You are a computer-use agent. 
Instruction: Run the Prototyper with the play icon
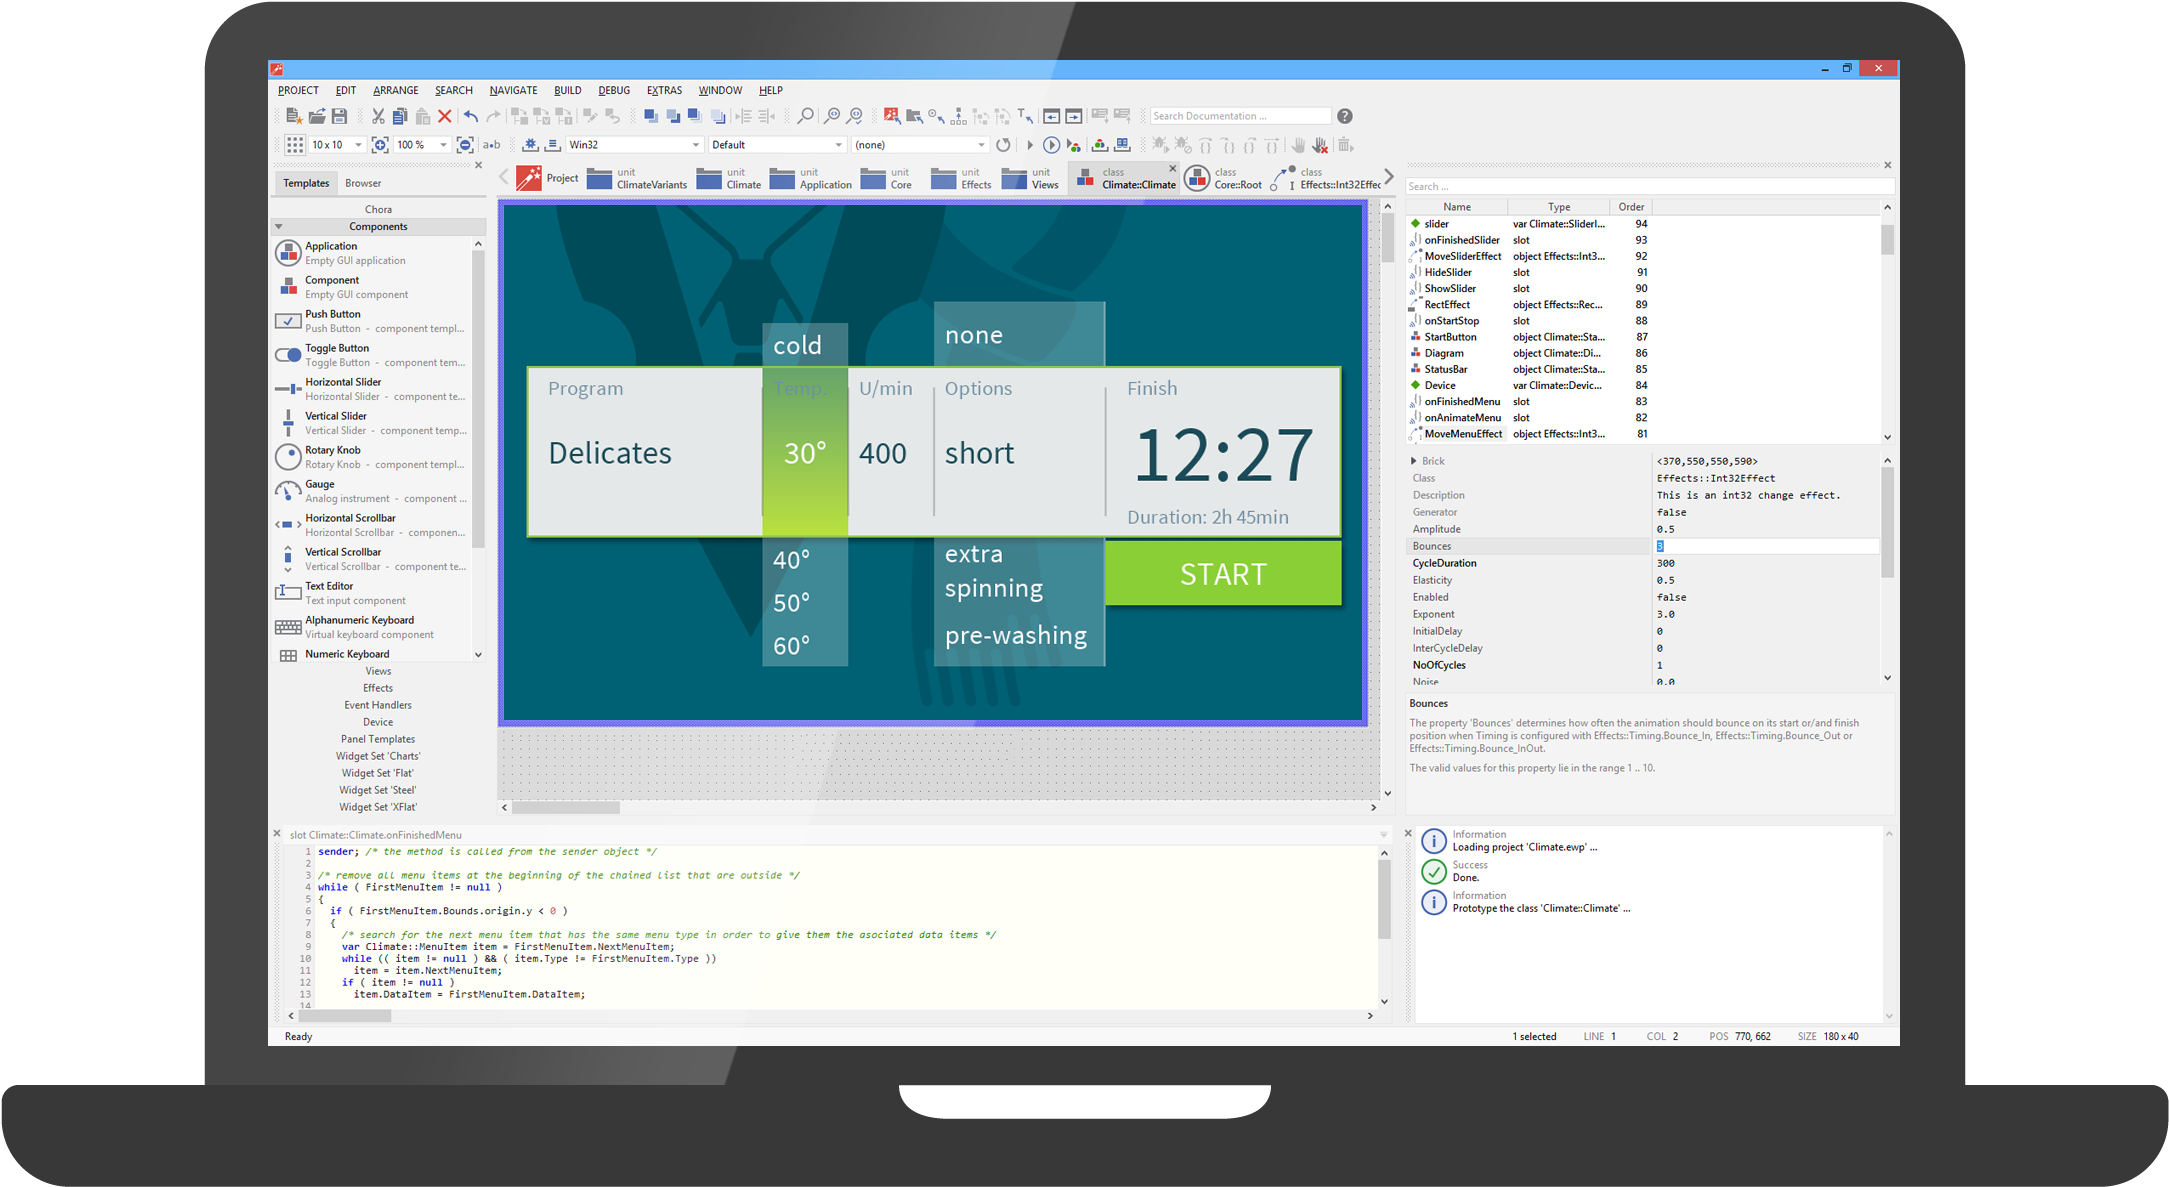click(x=1052, y=145)
